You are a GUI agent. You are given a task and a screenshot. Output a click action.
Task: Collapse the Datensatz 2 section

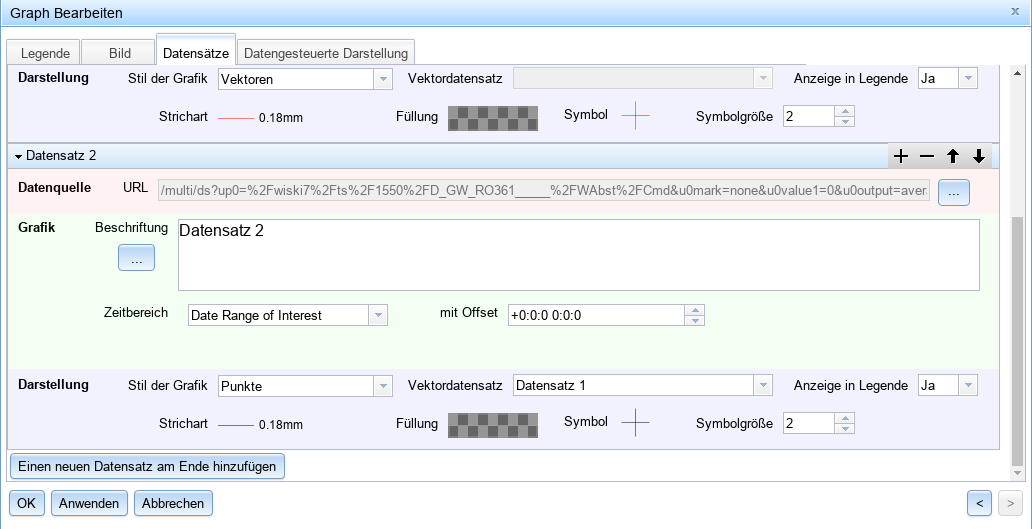click(x=19, y=156)
